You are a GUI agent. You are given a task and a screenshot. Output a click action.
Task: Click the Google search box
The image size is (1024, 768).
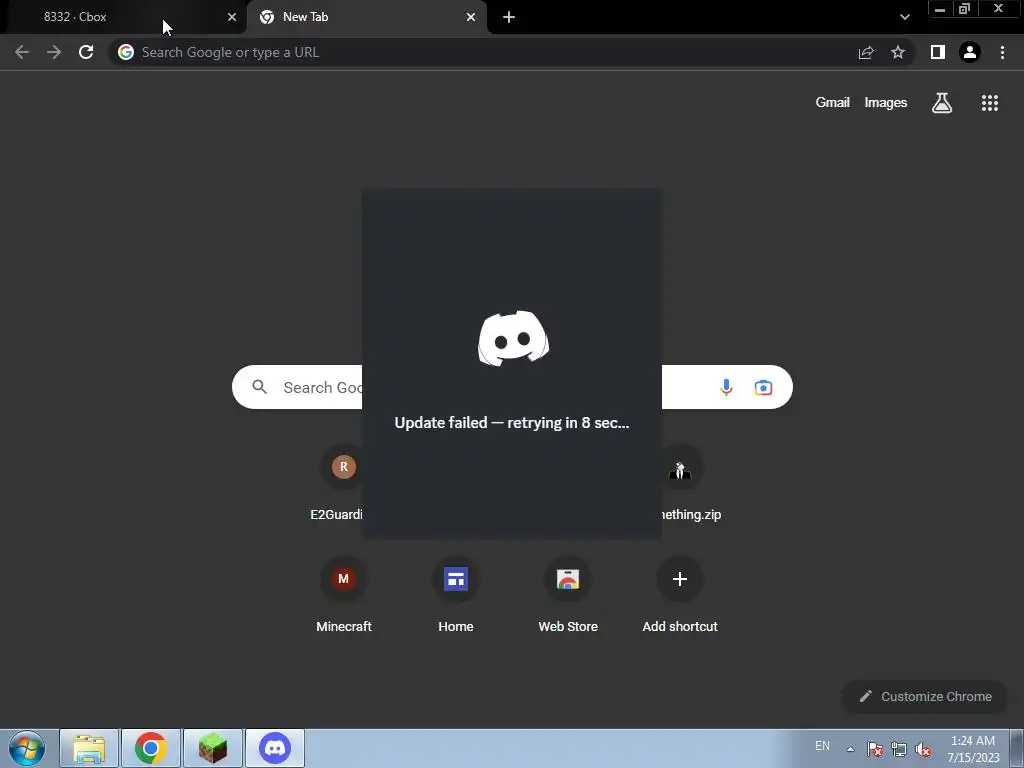(x=512, y=387)
